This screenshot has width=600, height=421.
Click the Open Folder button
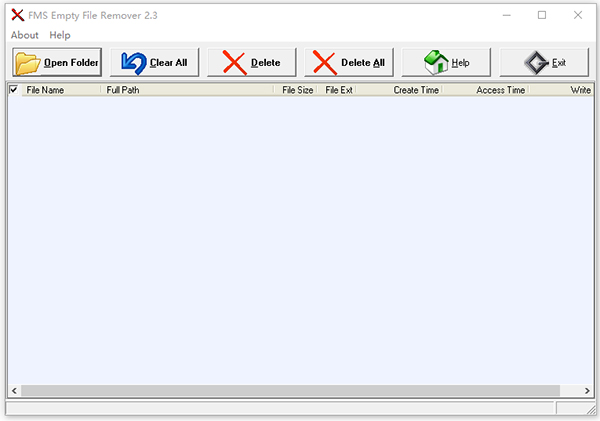click(57, 62)
